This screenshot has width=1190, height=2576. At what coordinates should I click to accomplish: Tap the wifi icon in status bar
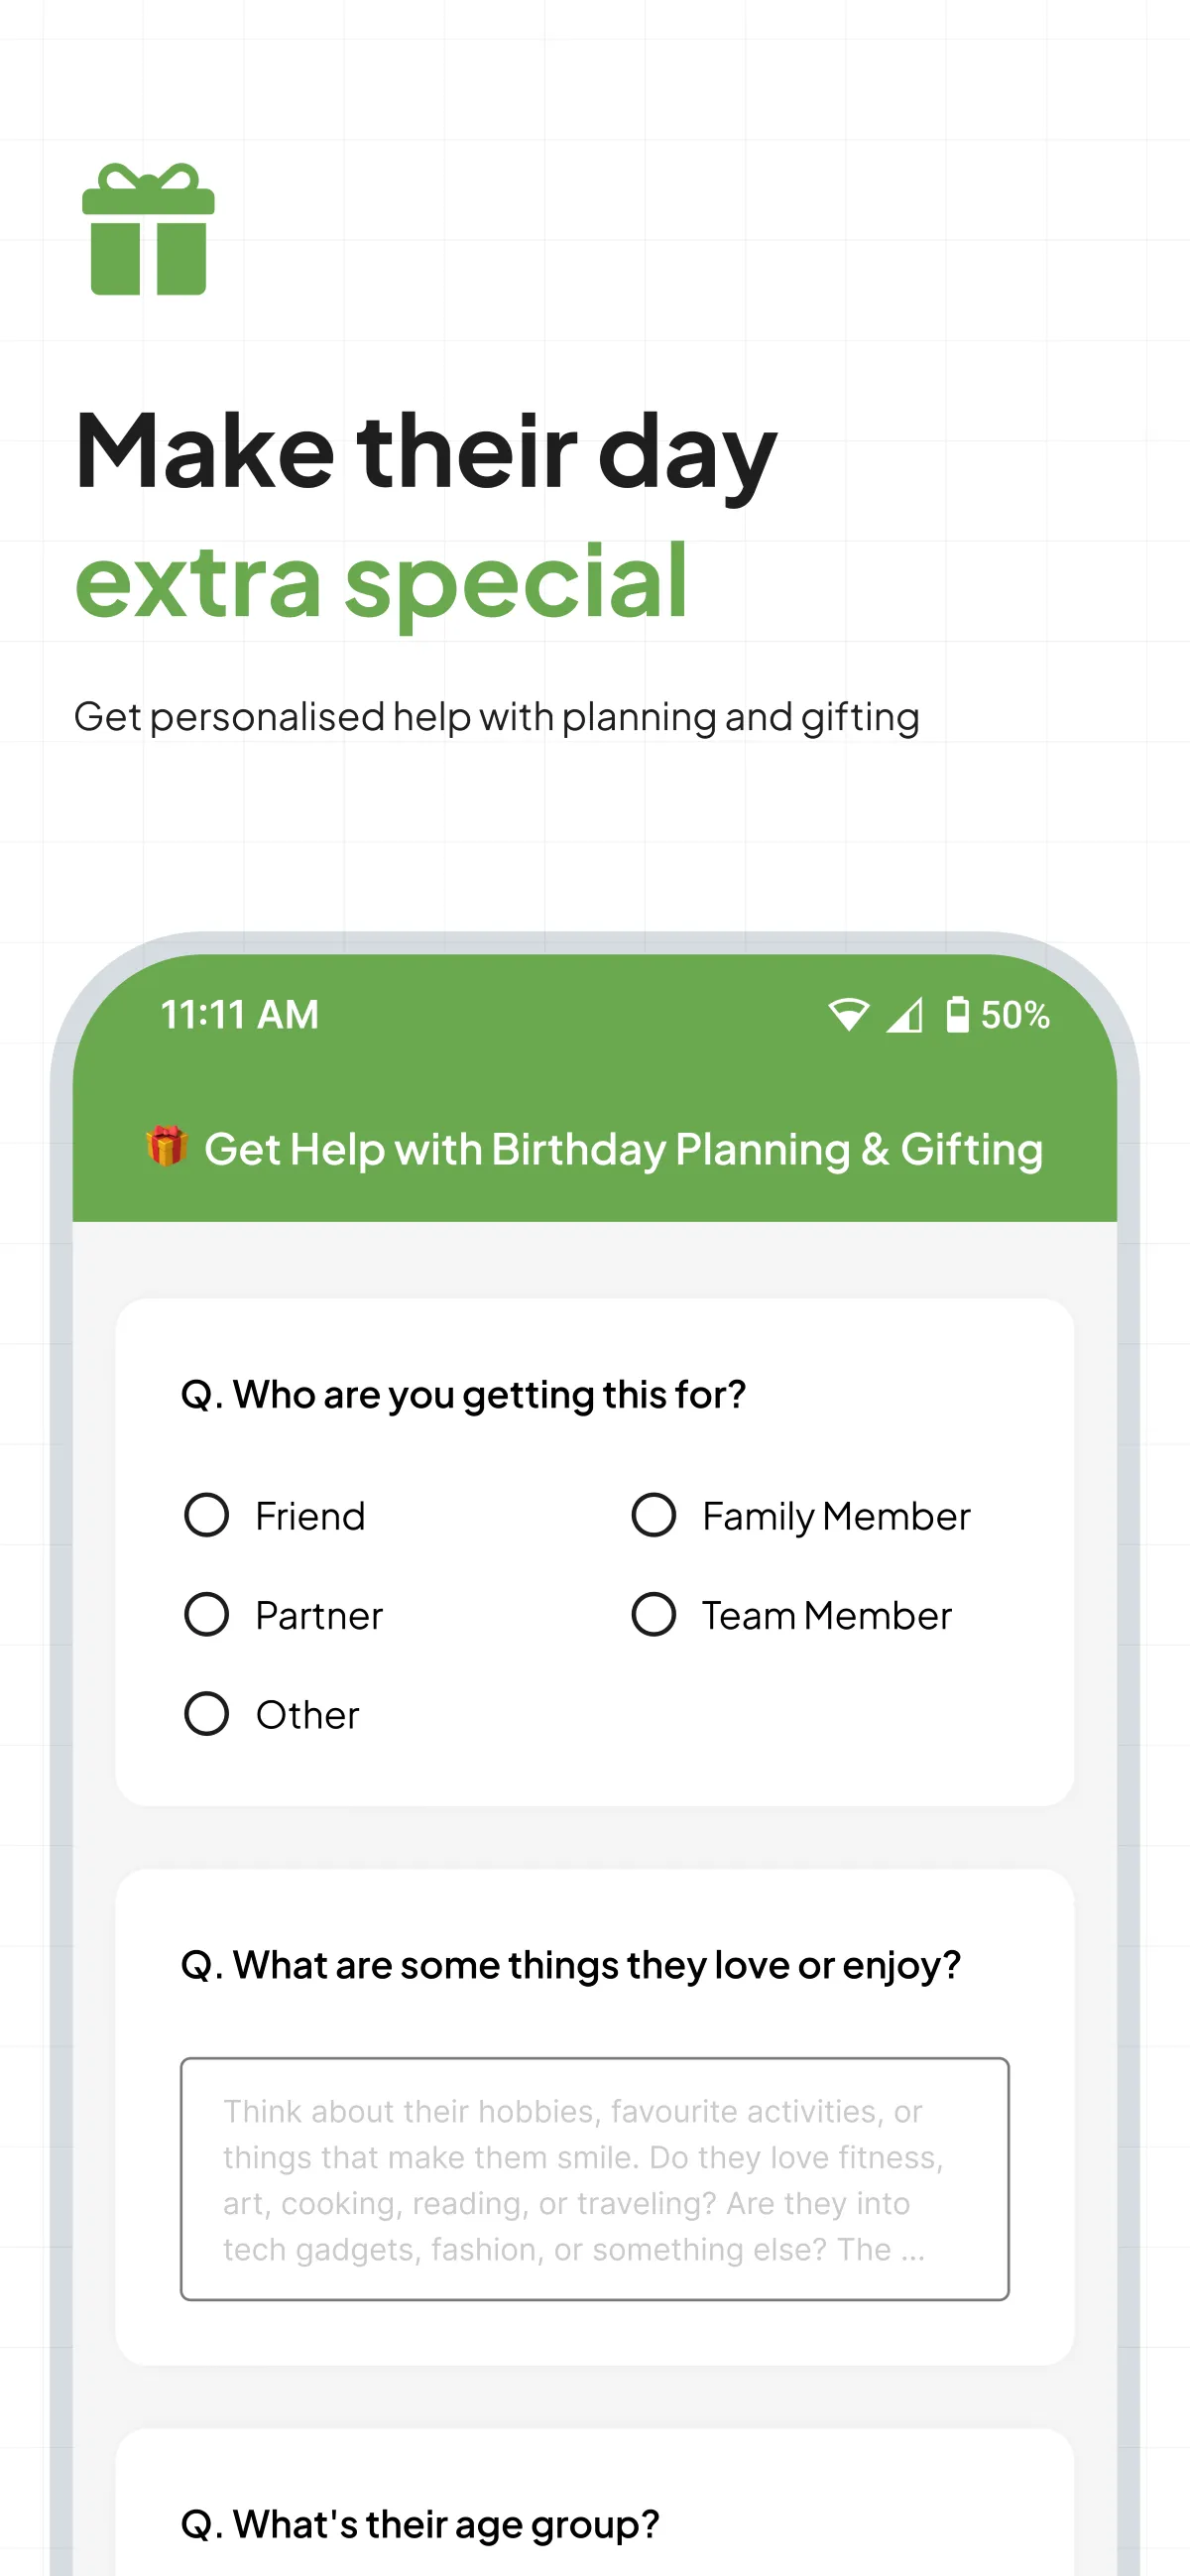tap(848, 1015)
